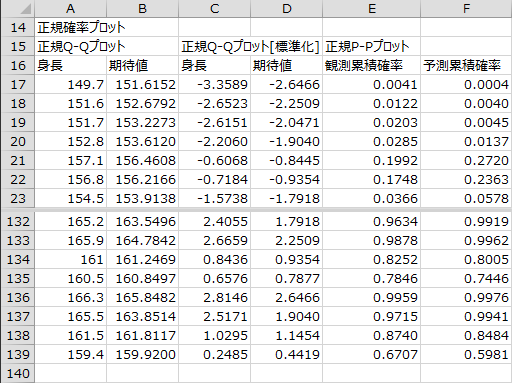Select cell containing 0.0041
The height and width of the screenshot is (383, 512).
pos(371,84)
